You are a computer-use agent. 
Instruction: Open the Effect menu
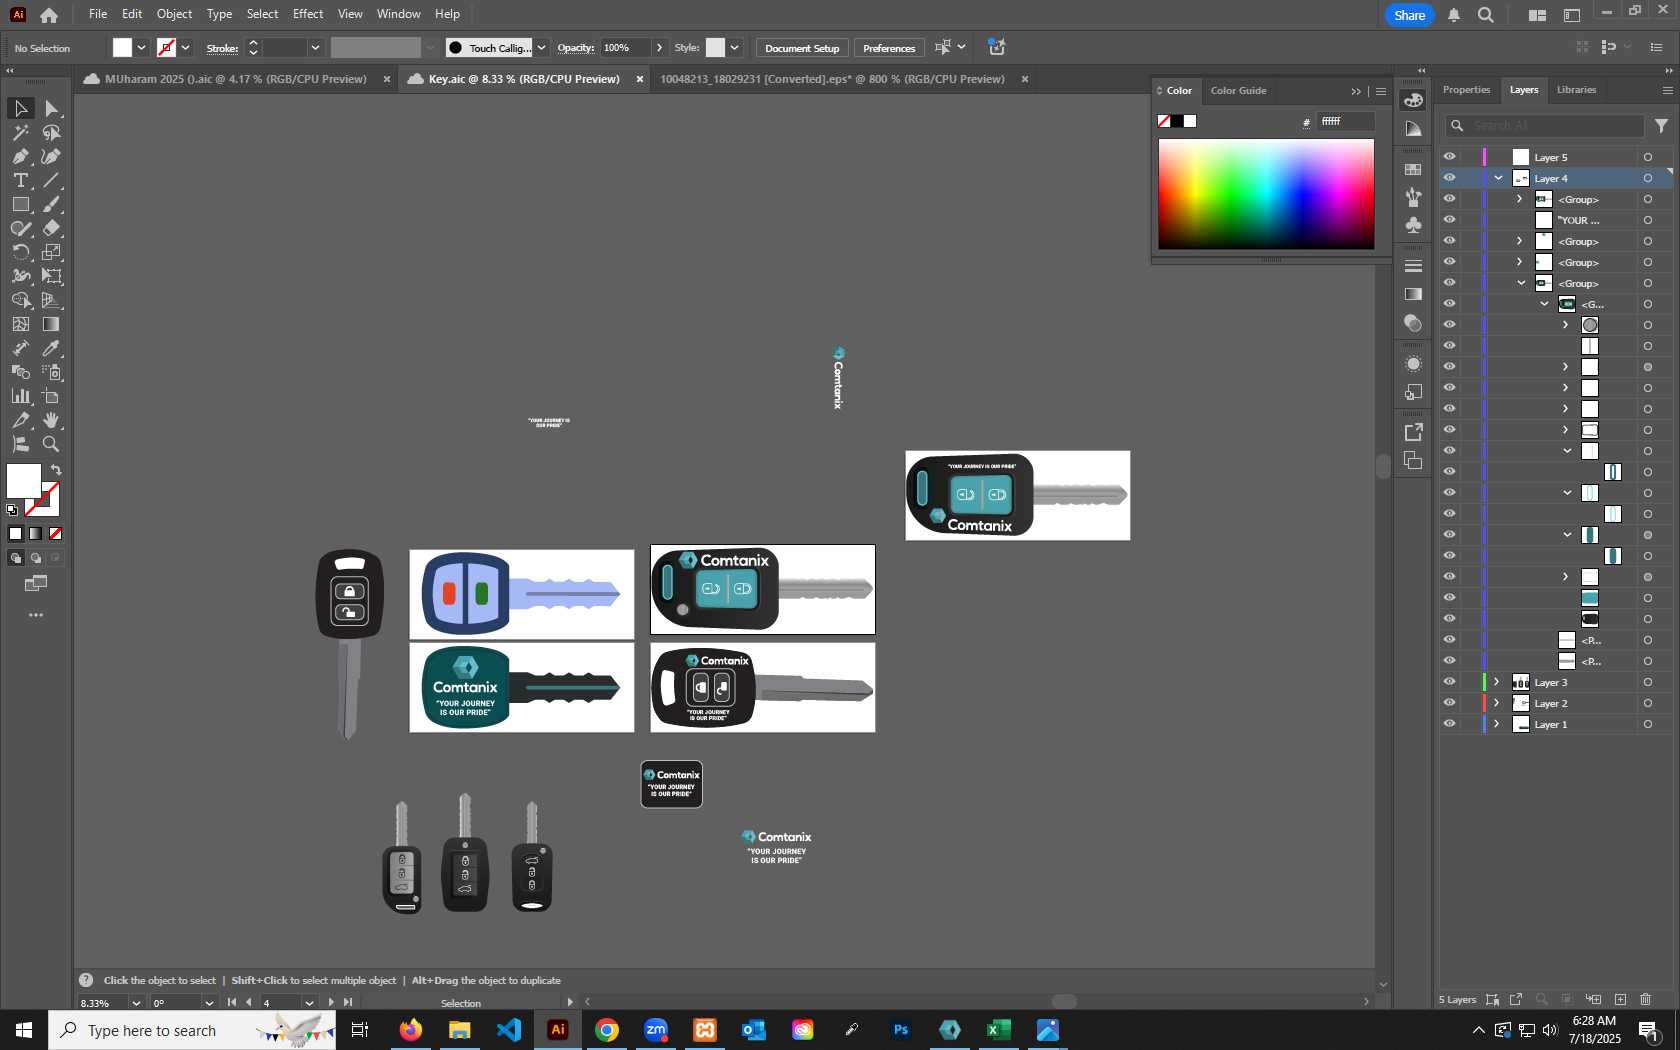(308, 14)
